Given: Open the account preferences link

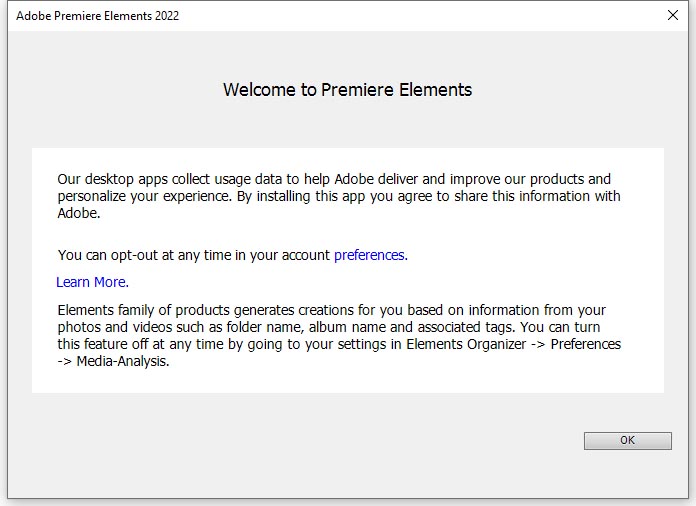Looking at the screenshot, I should (371, 256).
